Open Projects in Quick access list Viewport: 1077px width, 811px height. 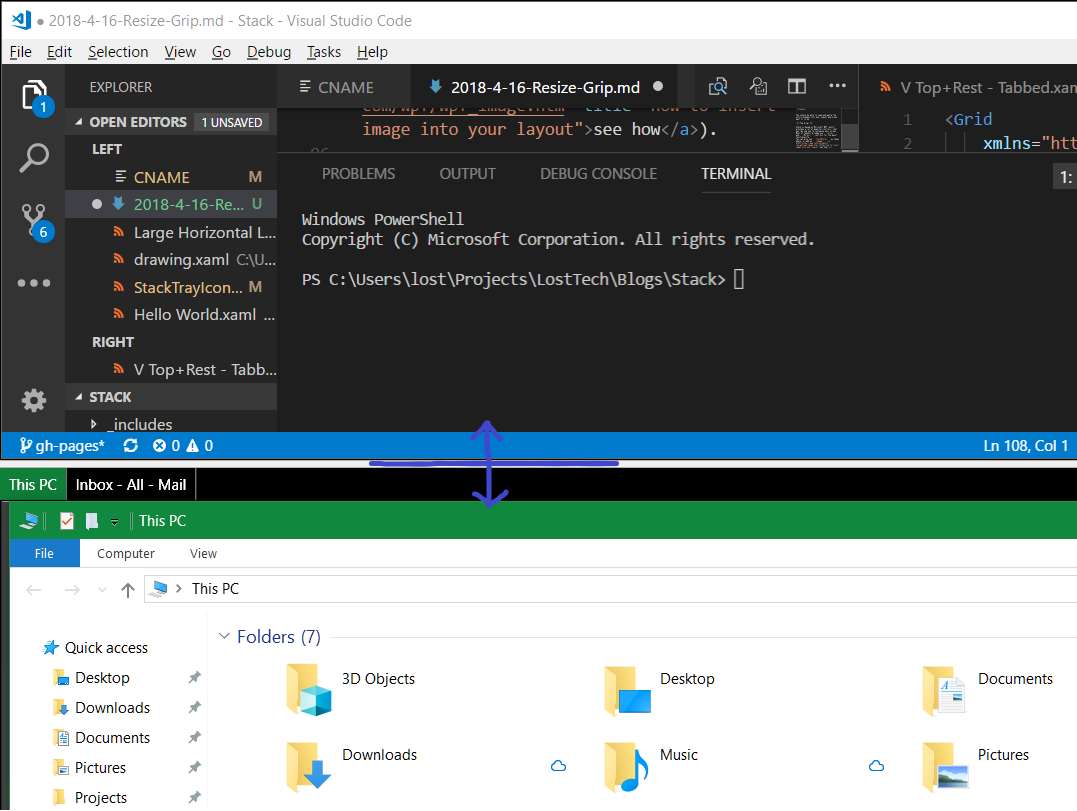point(91,797)
